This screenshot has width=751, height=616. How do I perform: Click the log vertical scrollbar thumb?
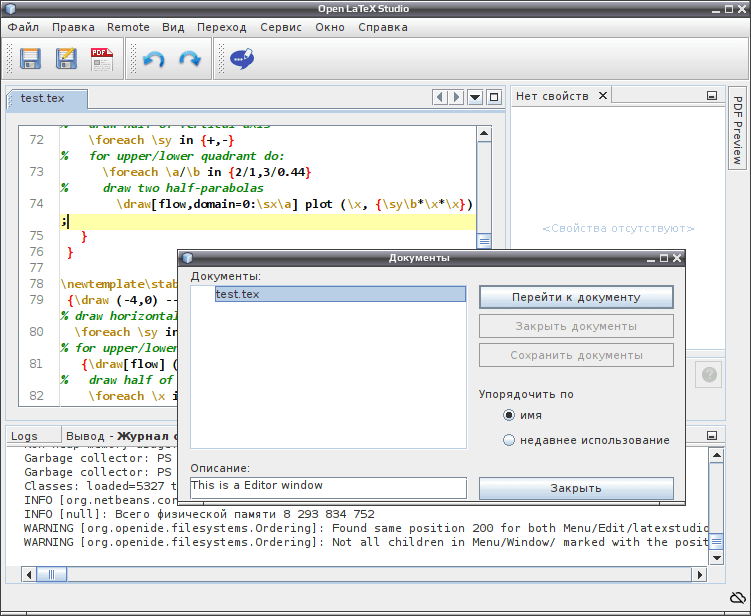tap(717, 542)
